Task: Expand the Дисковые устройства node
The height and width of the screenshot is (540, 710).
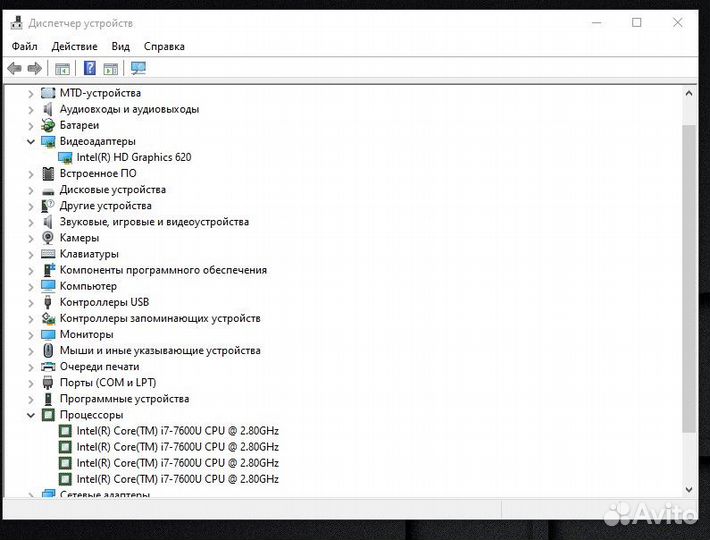Action: point(30,190)
